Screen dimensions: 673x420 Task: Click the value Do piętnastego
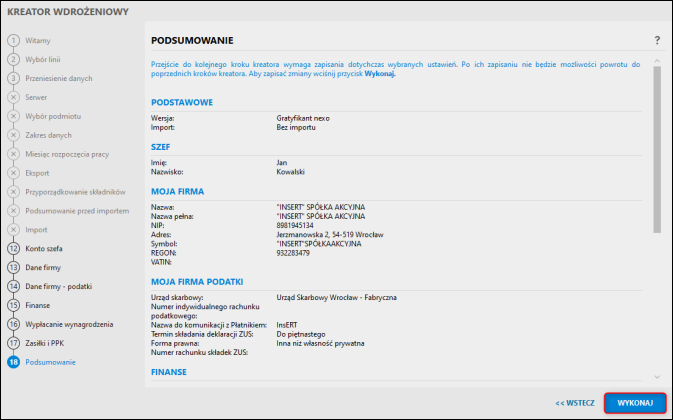pyautogui.click(x=301, y=334)
